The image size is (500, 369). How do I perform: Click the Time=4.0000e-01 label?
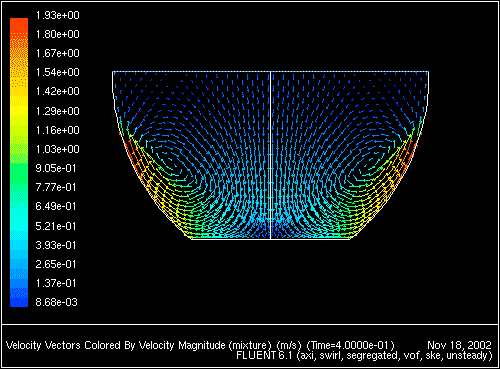(350, 345)
